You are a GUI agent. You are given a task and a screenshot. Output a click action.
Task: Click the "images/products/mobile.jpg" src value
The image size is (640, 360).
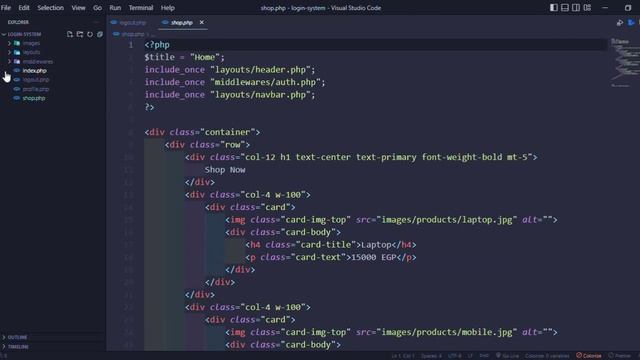click(447, 332)
